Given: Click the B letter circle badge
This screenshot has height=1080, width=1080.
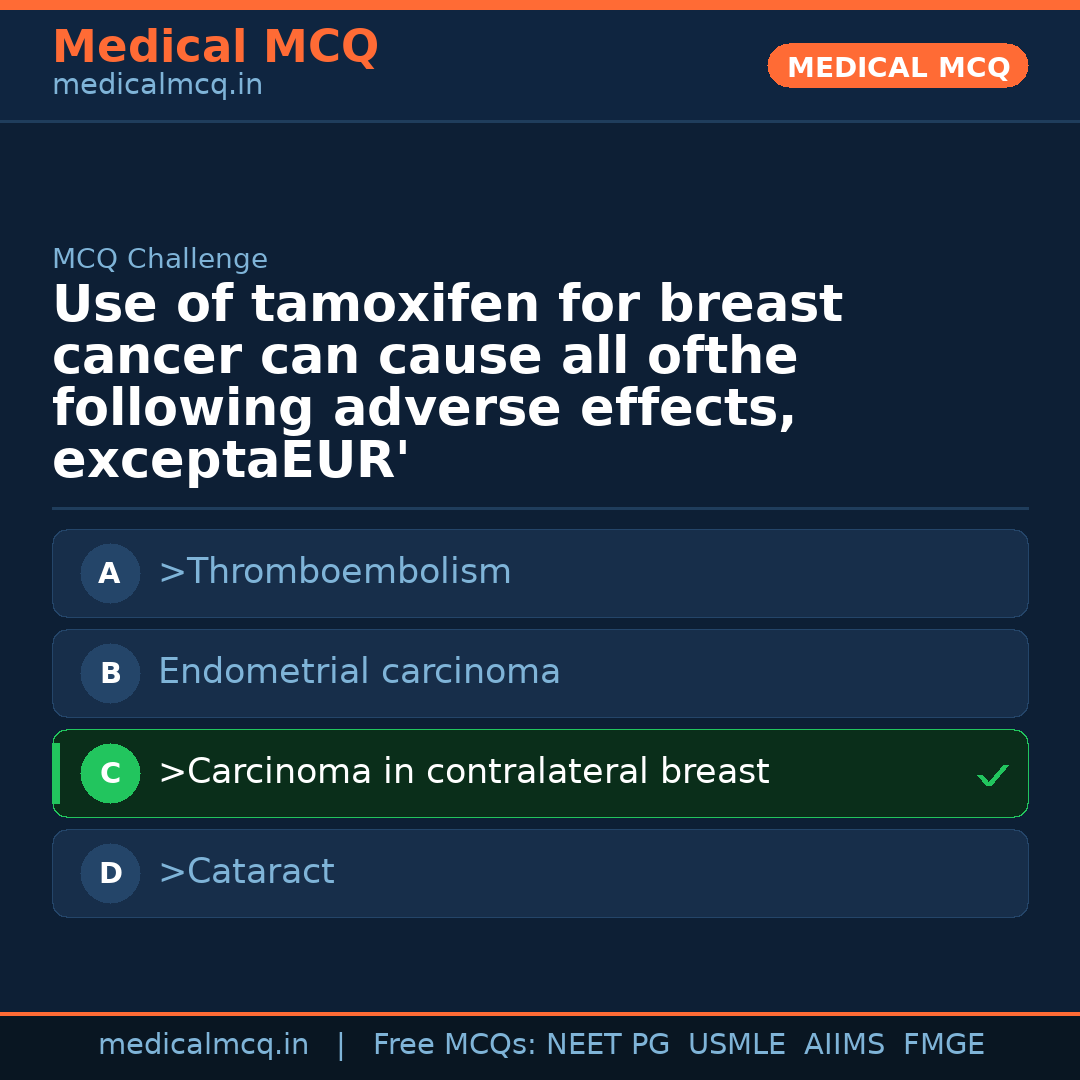Looking at the screenshot, I should coord(110,674).
